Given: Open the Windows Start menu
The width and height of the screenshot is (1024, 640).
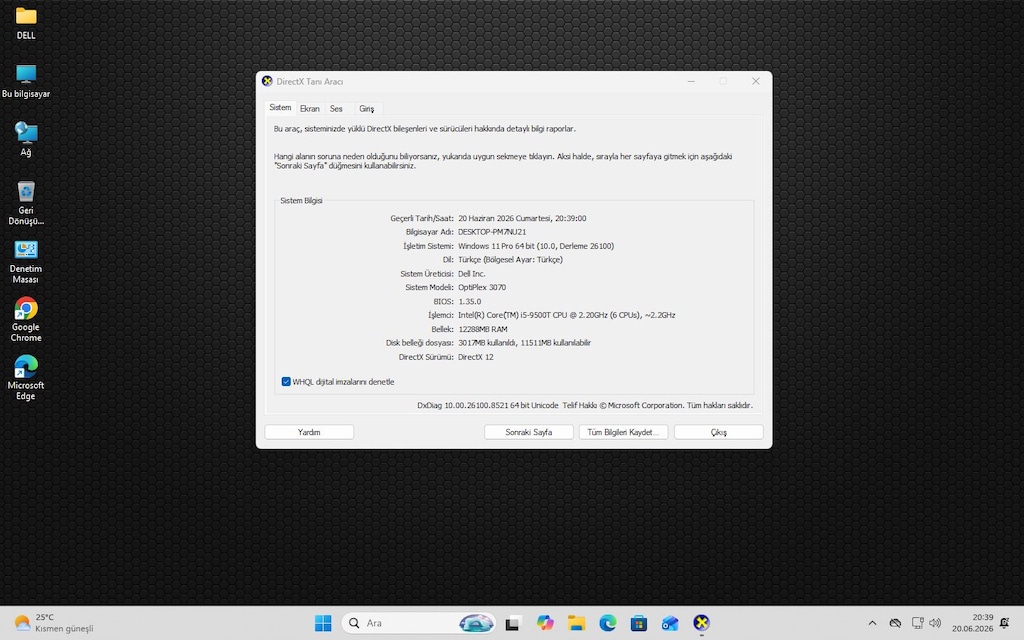Looking at the screenshot, I should click(323, 623).
